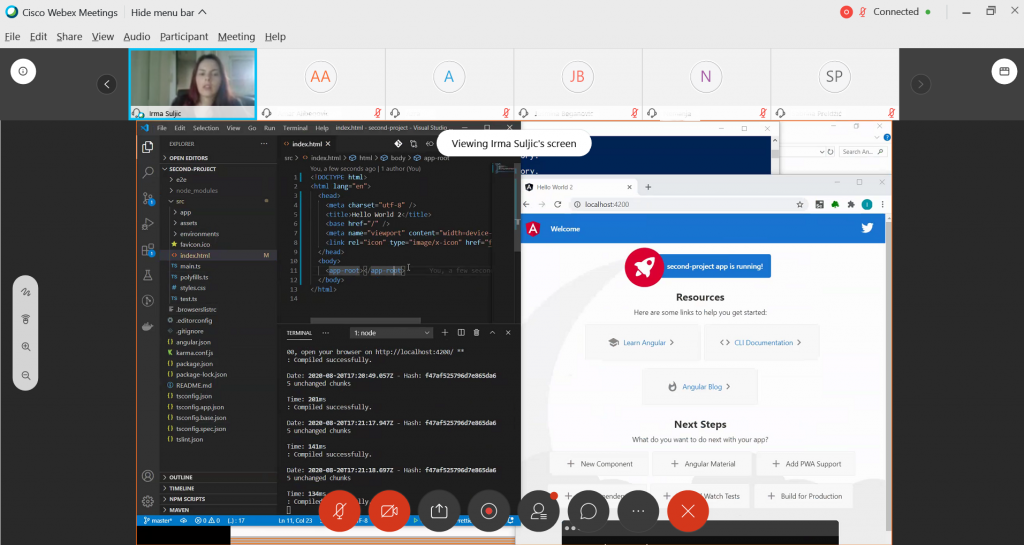
Task: Click the annotate tool in left panel
Action: pyautogui.click(x=26, y=293)
